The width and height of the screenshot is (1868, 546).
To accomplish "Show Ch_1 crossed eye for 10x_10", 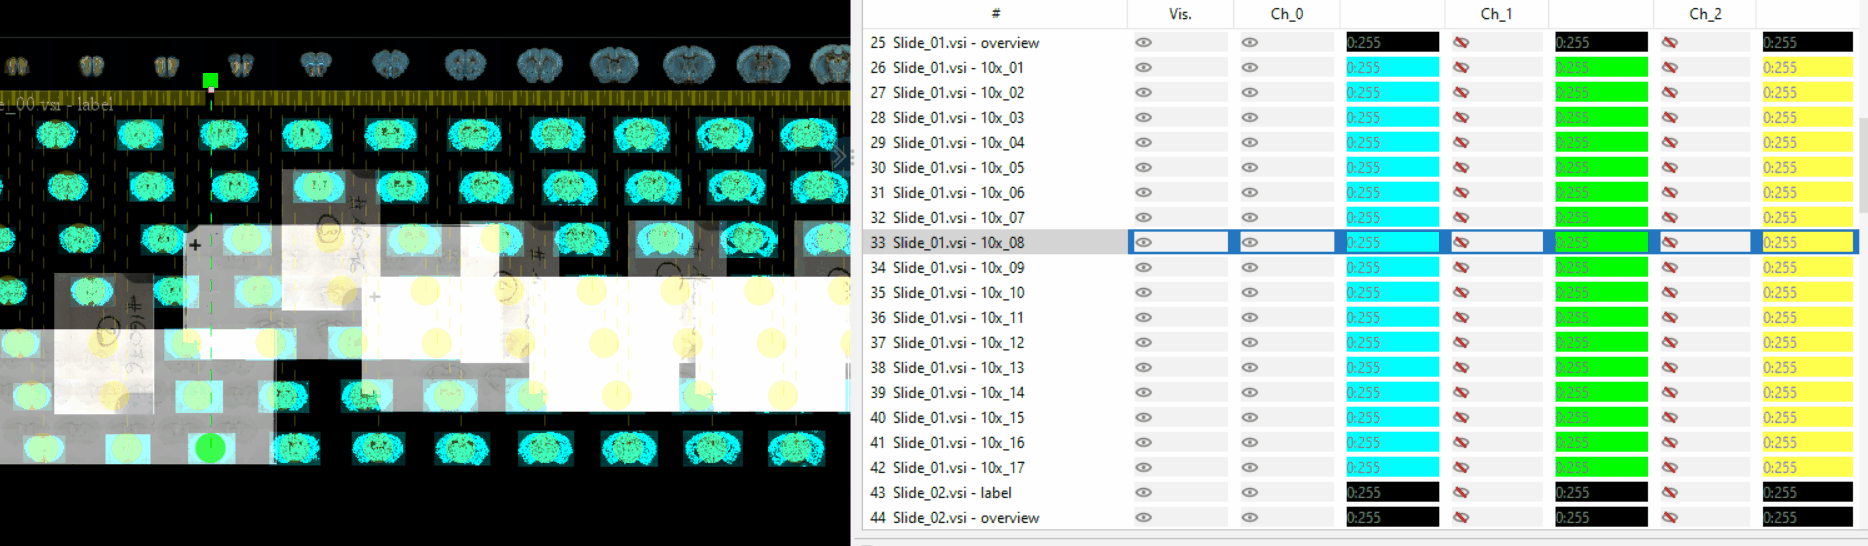I will pos(1461,292).
